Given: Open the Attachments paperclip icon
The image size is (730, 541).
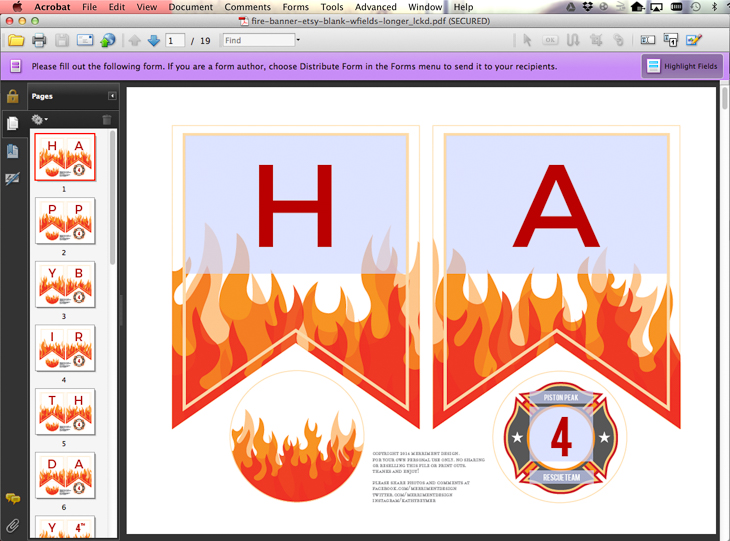Looking at the screenshot, I should (x=13, y=526).
